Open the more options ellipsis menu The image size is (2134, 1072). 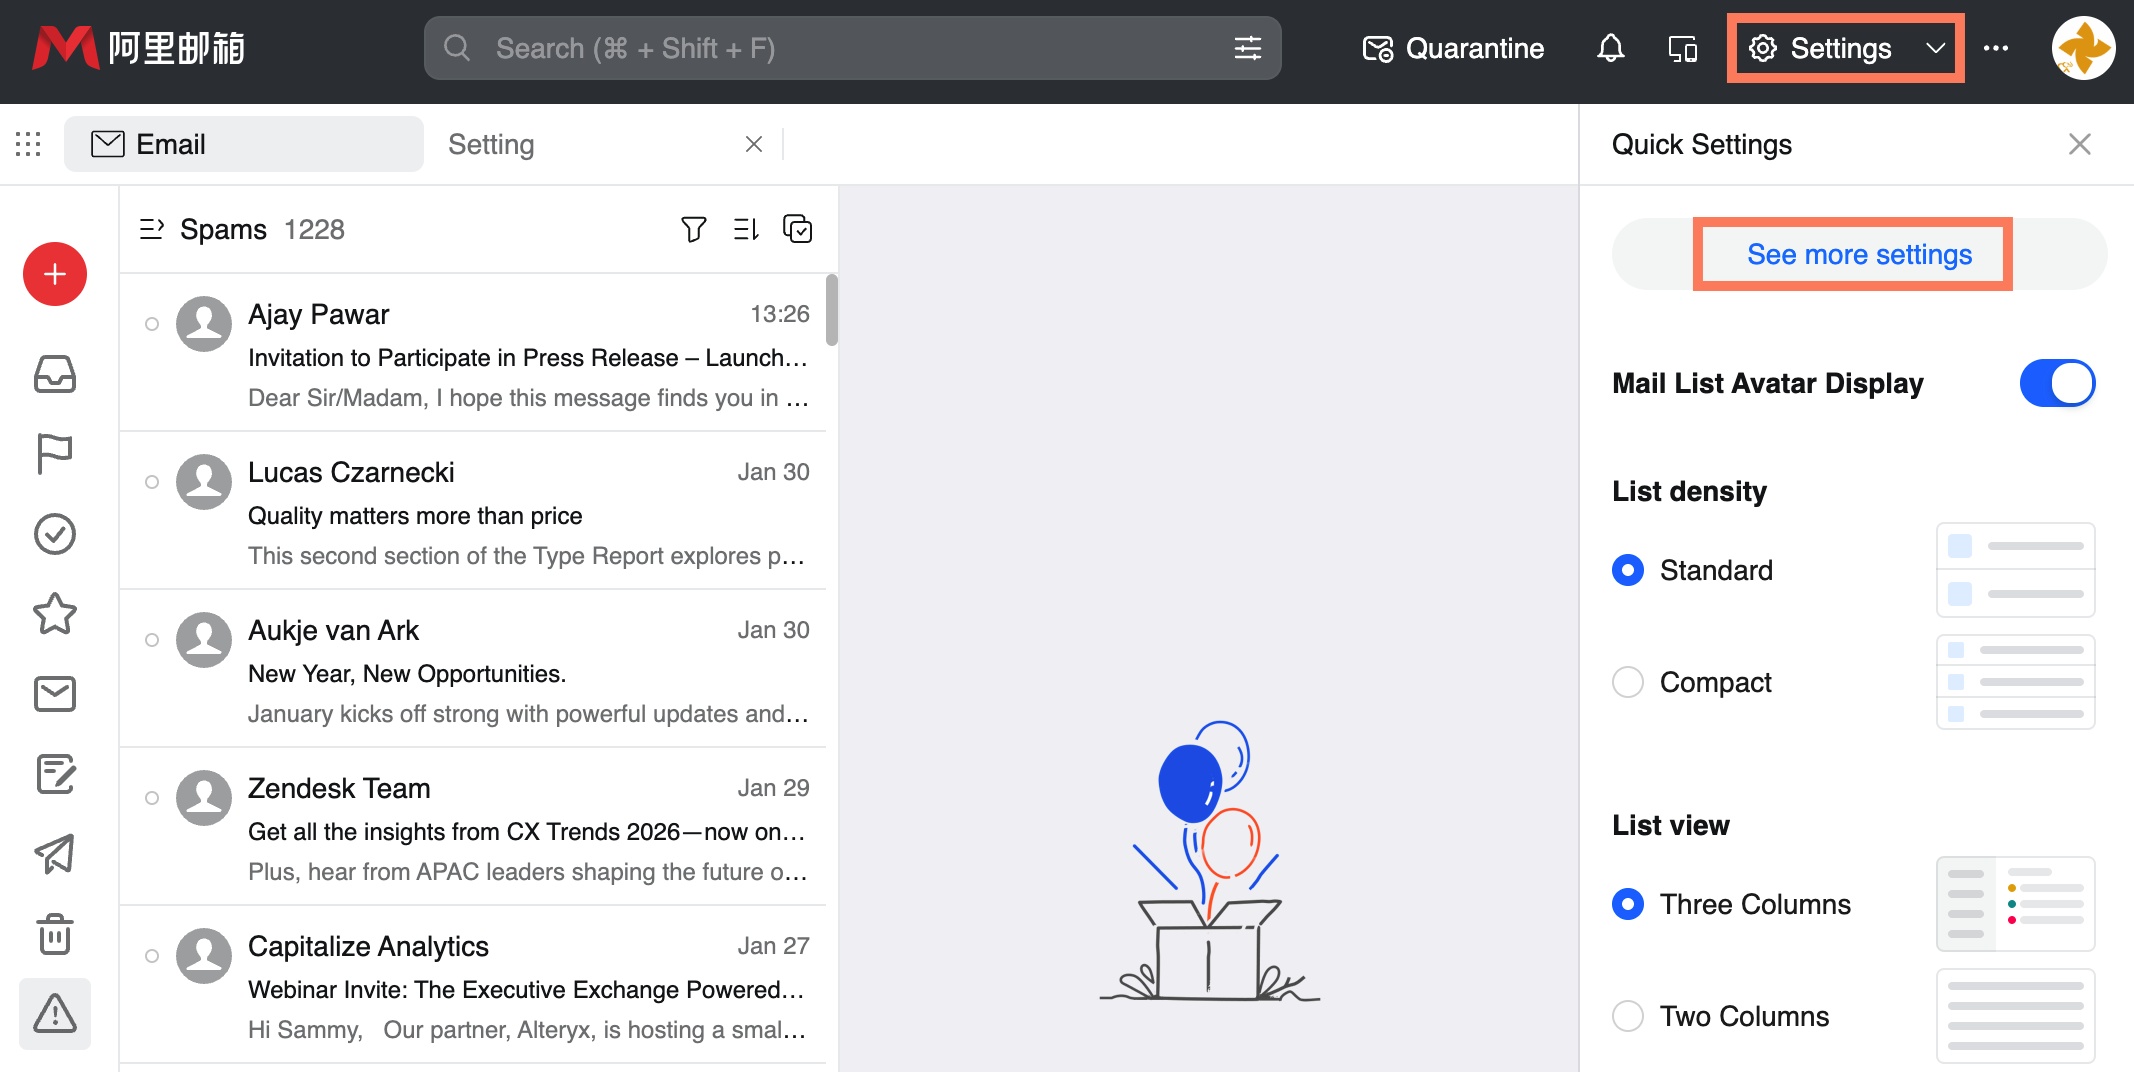[1997, 47]
